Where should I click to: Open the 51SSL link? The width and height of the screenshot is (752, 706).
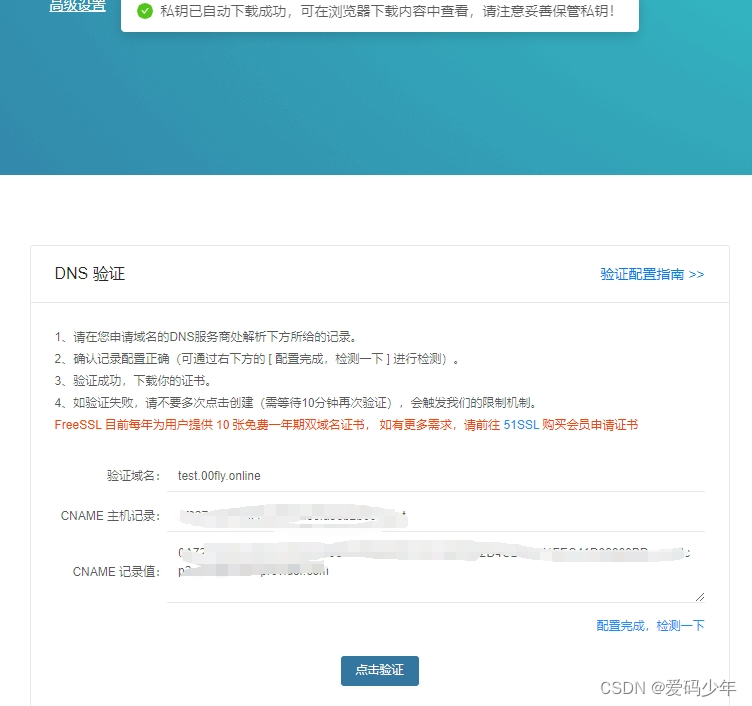[520, 425]
